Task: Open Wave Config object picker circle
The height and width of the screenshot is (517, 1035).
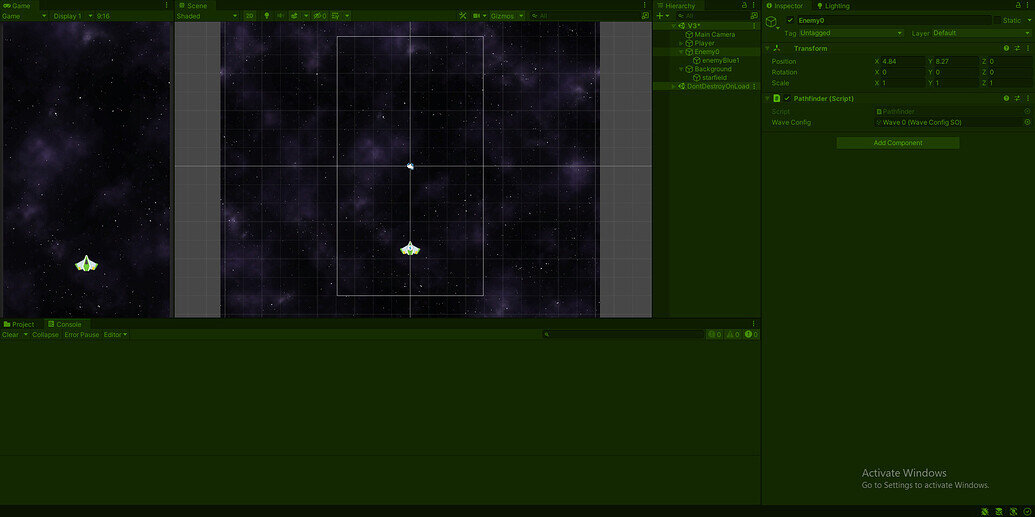Action: point(1027,122)
